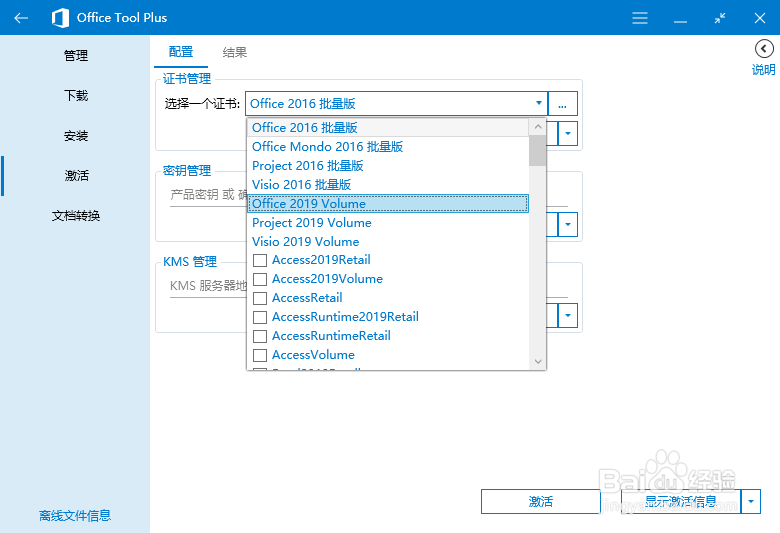The image size is (780, 533).
Task: Open the 文档转换 sidebar page
Action: (76, 215)
